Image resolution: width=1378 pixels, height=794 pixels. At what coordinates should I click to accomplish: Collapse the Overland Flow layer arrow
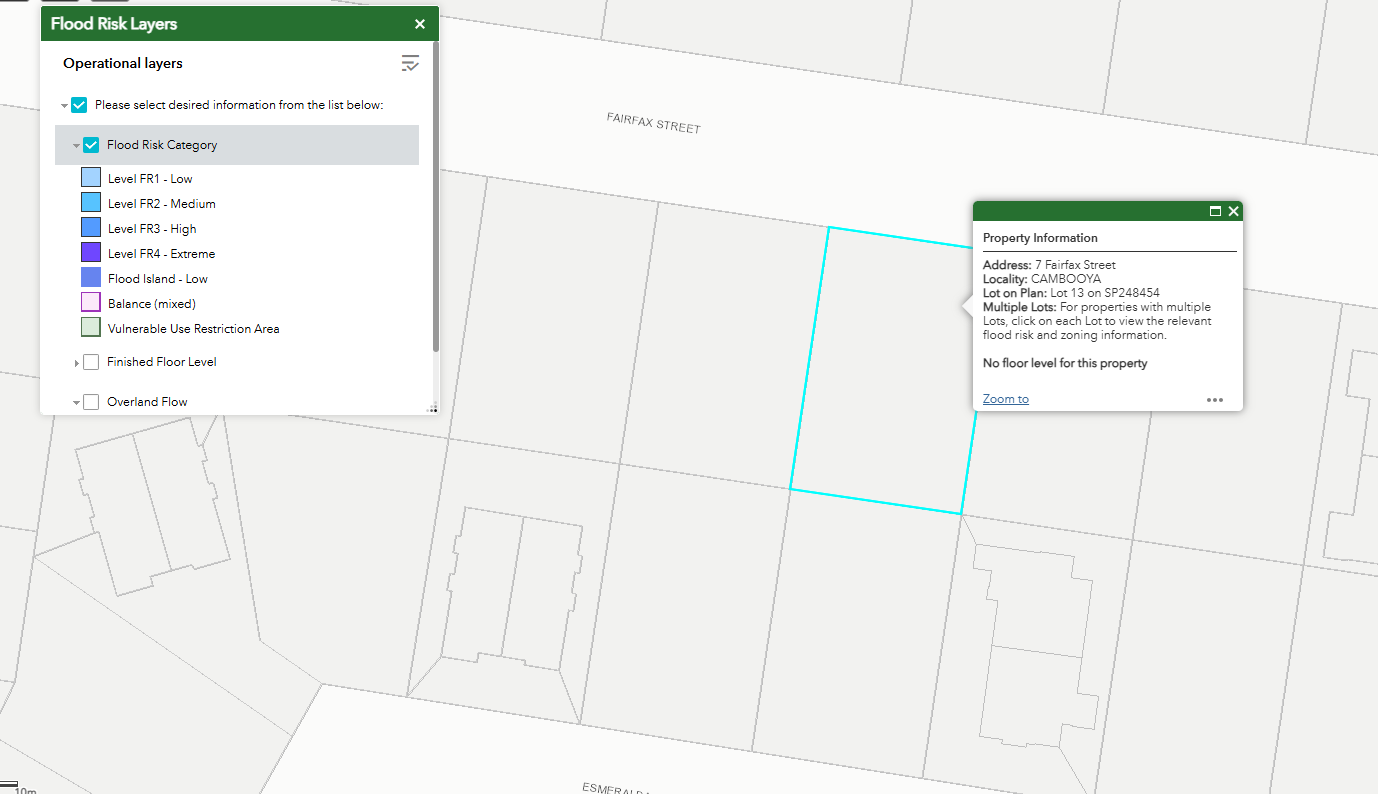pos(76,403)
